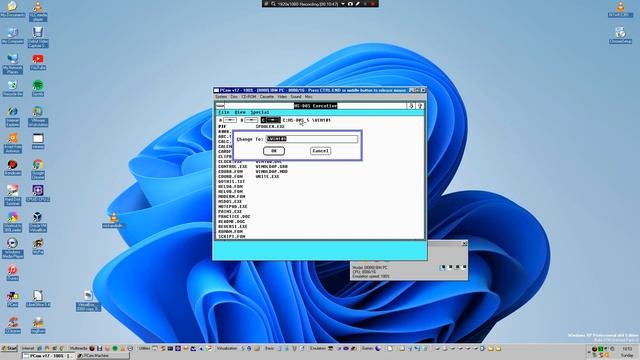Open the Windows Media Player desktop icon
This screenshot has height=360, width=640.
coord(13,248)
